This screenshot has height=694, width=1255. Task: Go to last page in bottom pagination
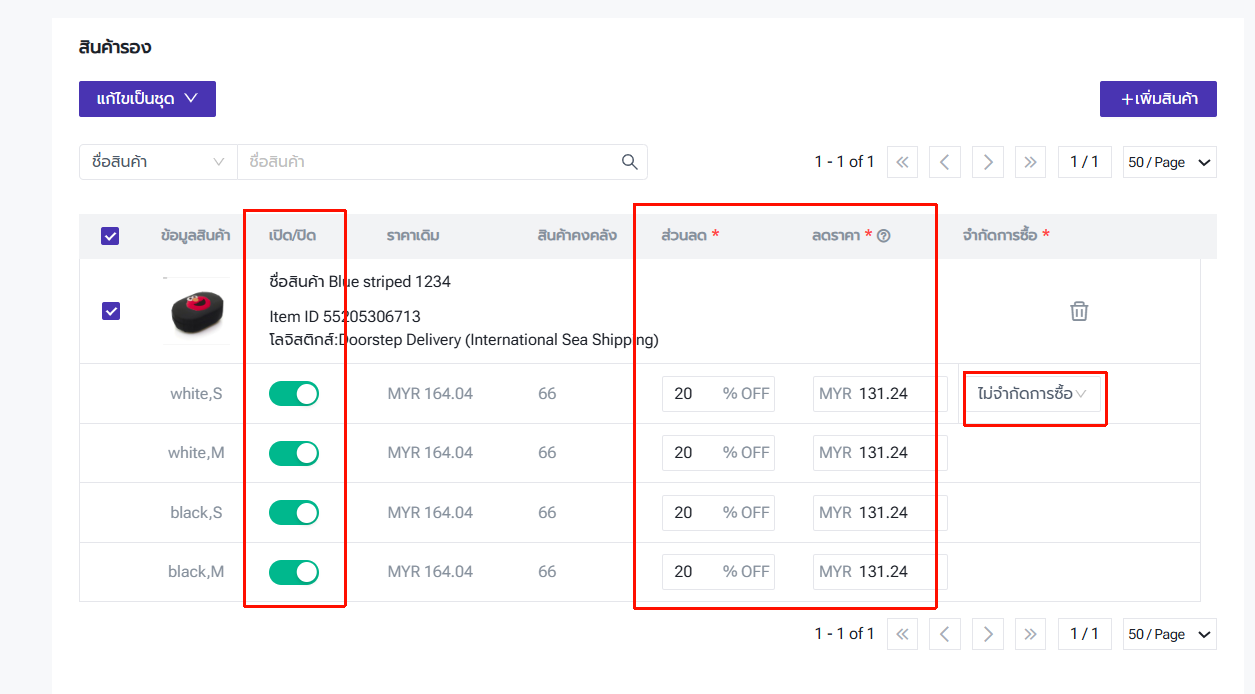coord(1030,634)
